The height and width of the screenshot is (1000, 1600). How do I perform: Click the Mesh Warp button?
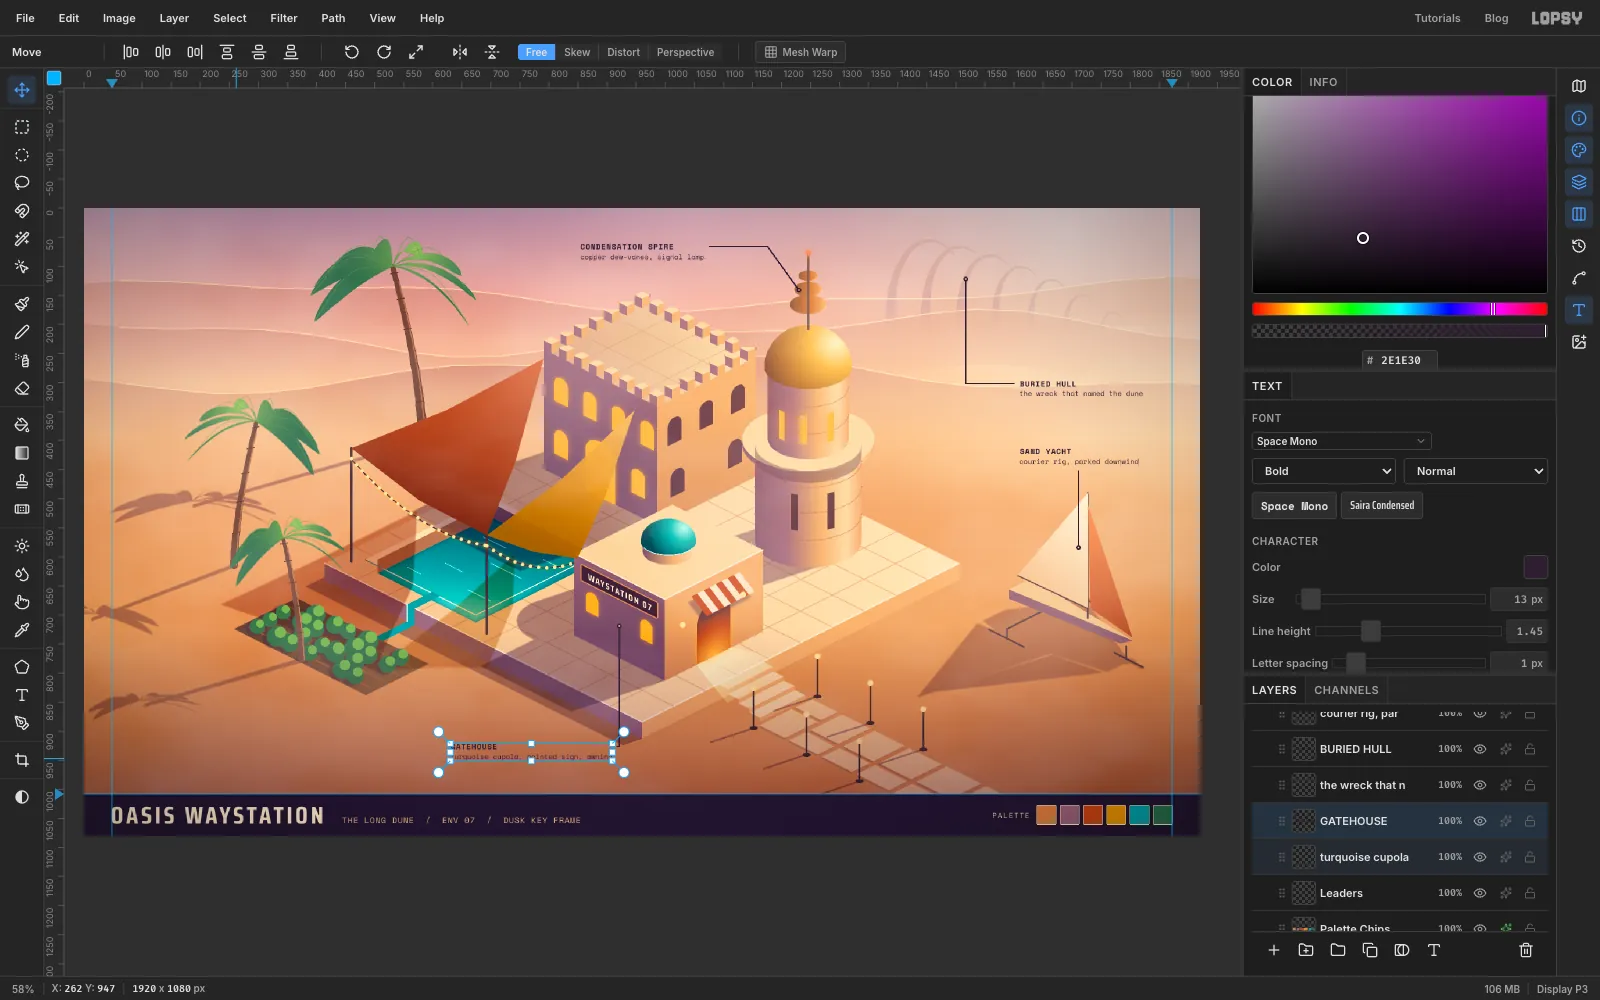pos(801,52)
